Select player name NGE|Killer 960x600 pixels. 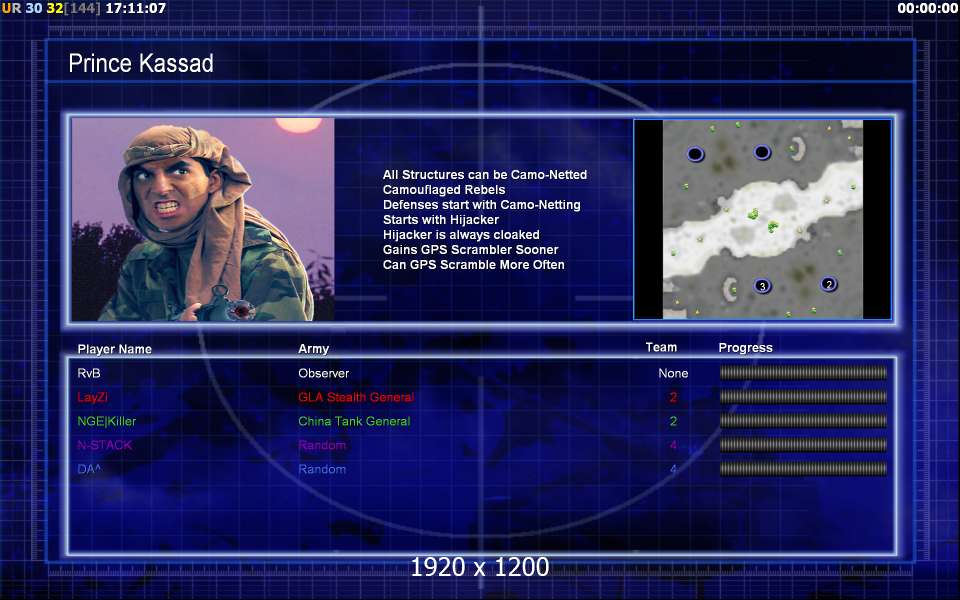point(107,421)
